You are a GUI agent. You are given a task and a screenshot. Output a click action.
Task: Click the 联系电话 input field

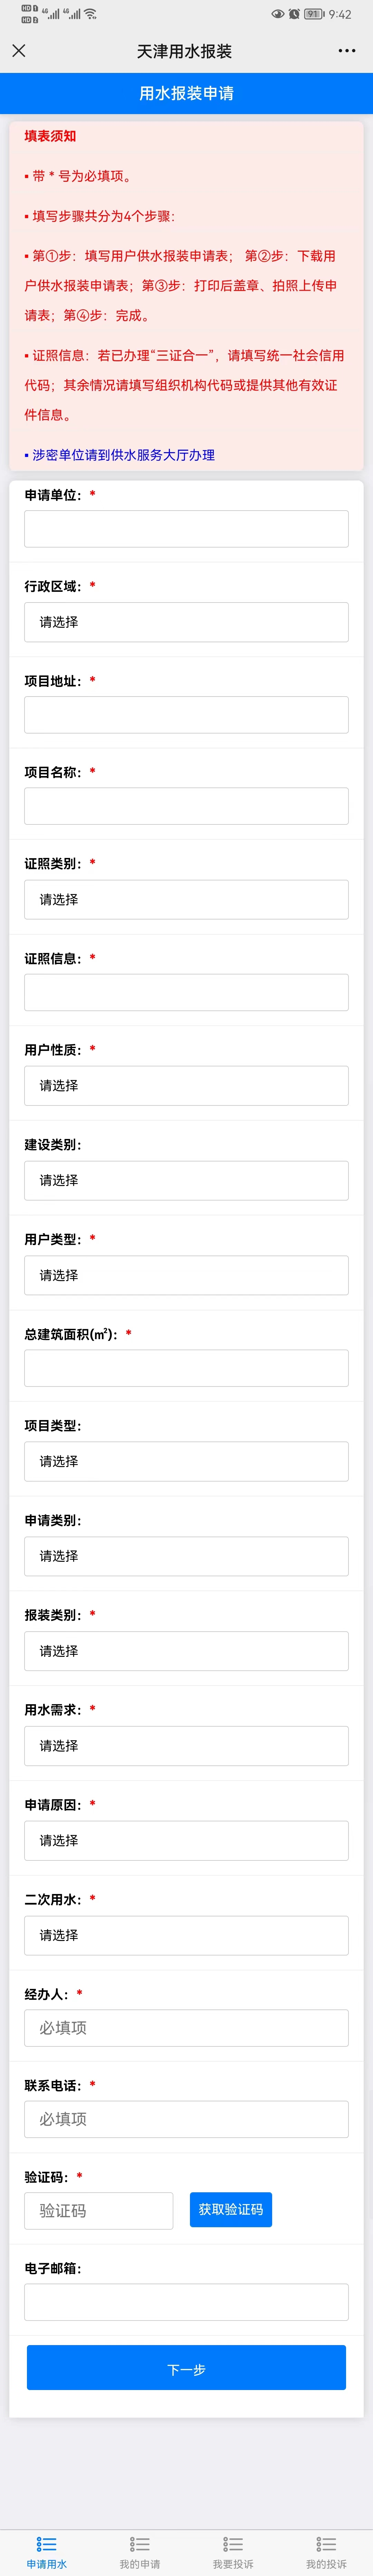tap(186, 2119)
